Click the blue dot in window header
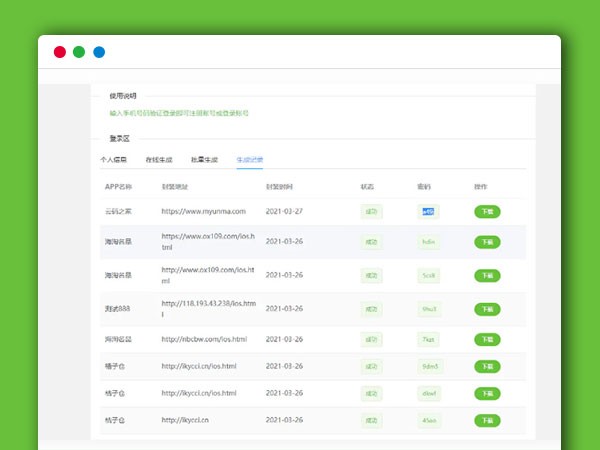The height and width of the screenshot is (450, 600). (99, 52)
